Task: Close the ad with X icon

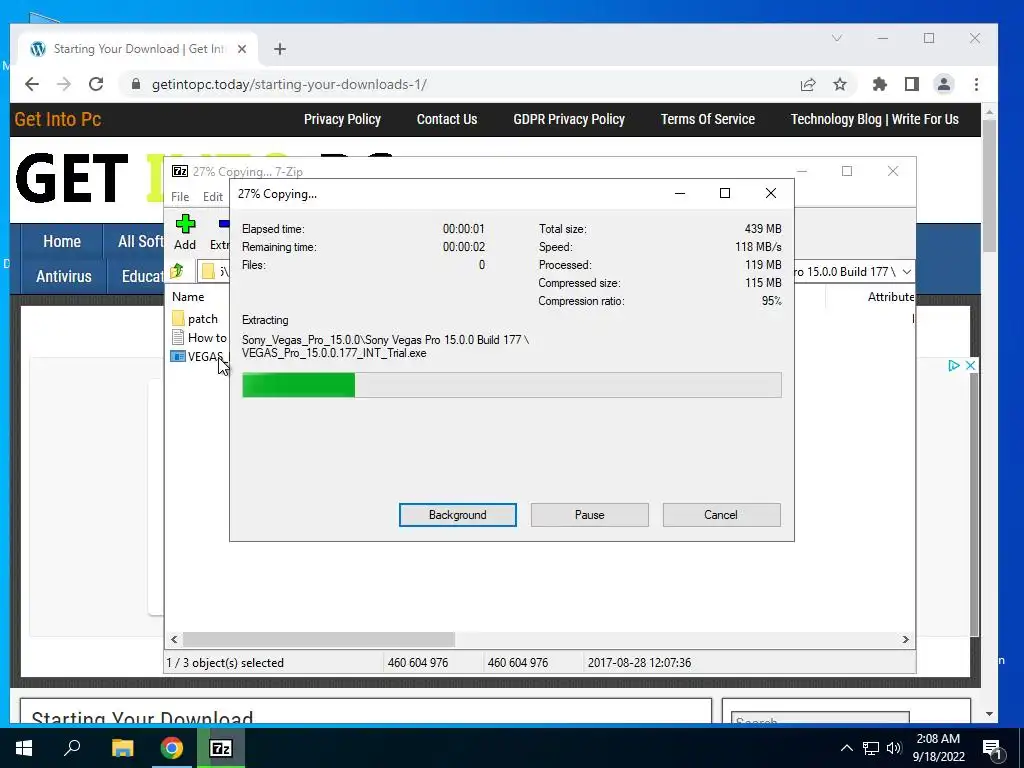Action: coord(970,365)
